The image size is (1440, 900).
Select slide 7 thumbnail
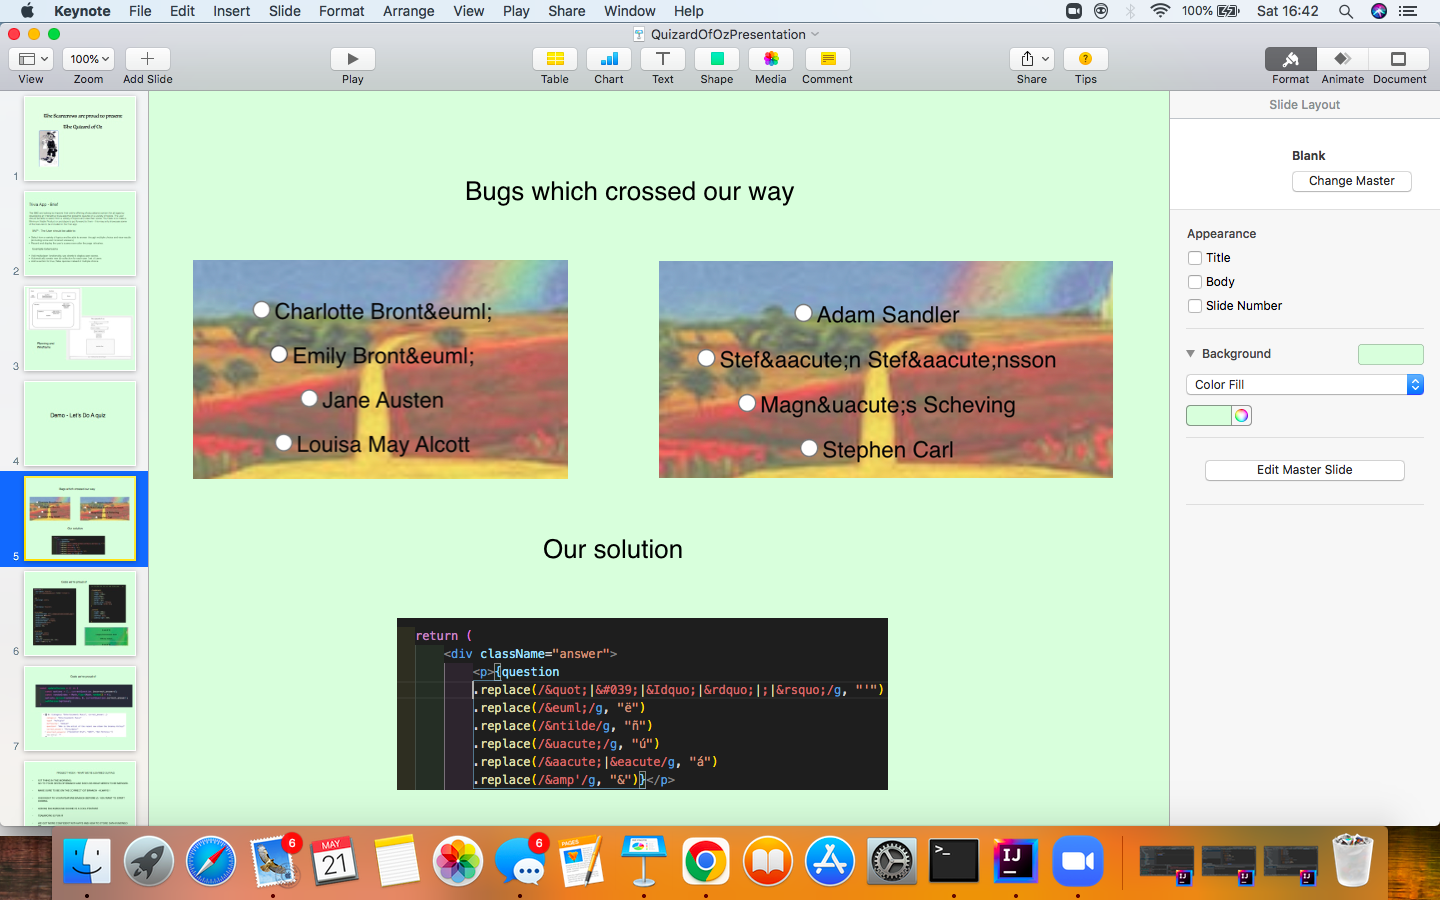(80, 709)
